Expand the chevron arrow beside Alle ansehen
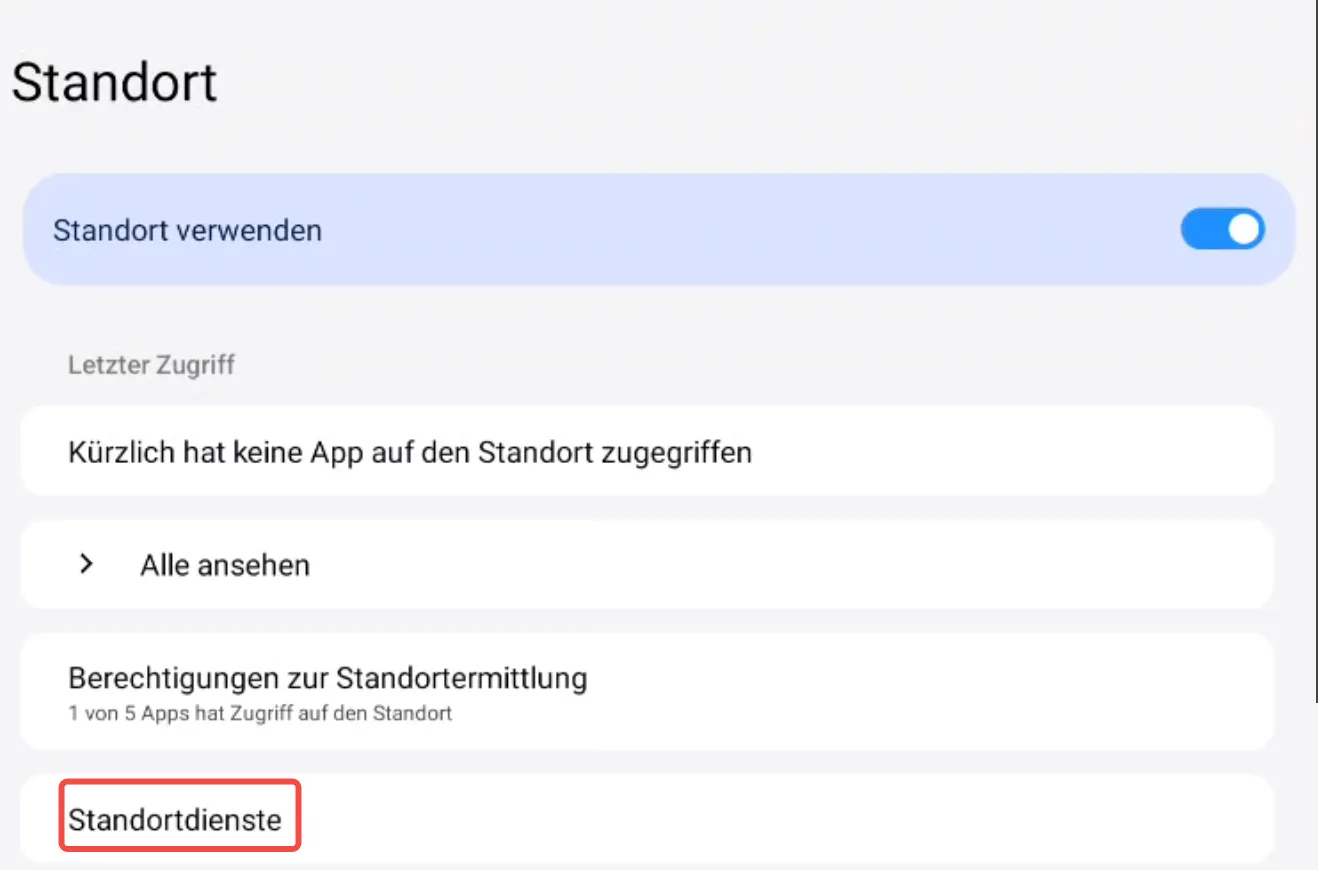The width and height of the screenshot is (1318, 870). [86, 565]
